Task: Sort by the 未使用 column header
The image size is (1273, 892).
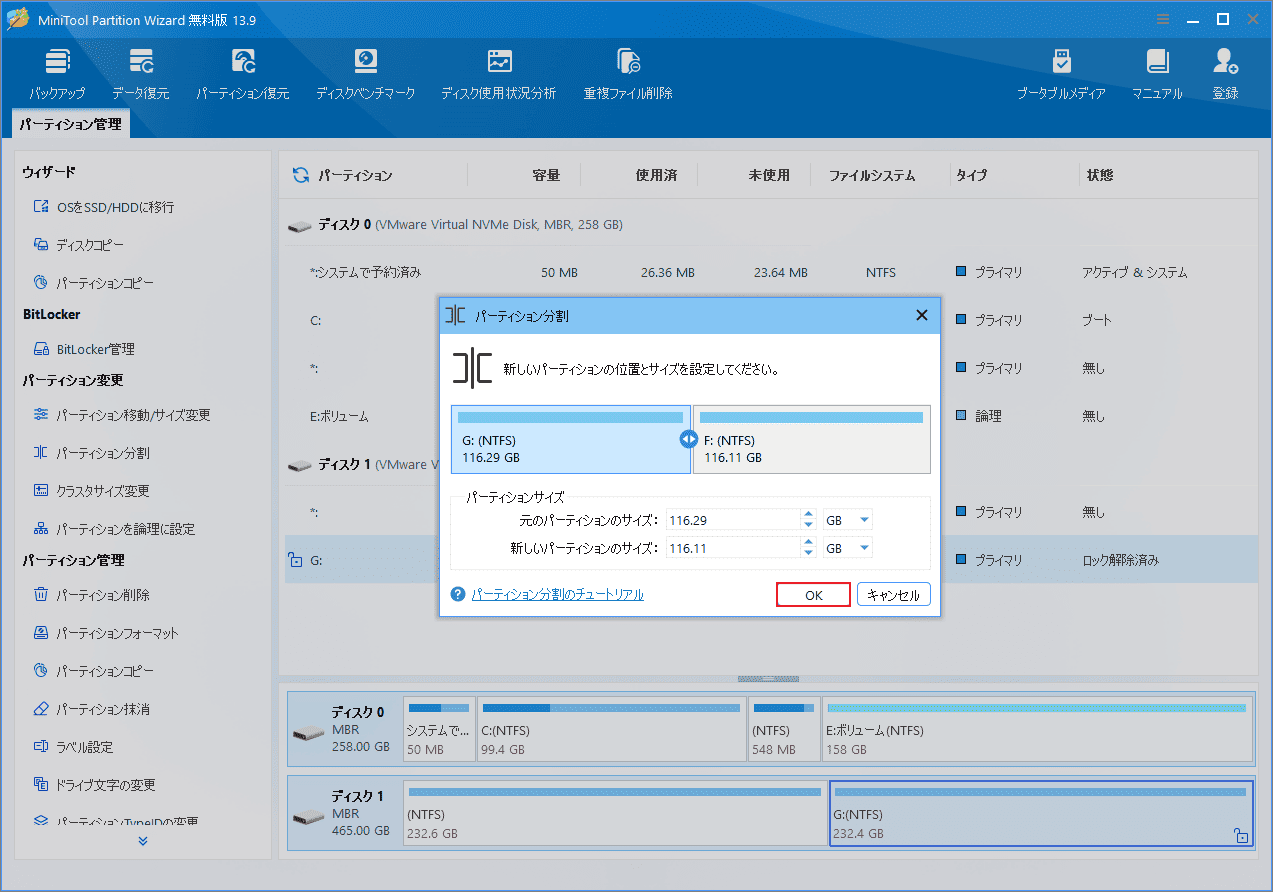Action: pyautogui.click(x=769, y=175)
